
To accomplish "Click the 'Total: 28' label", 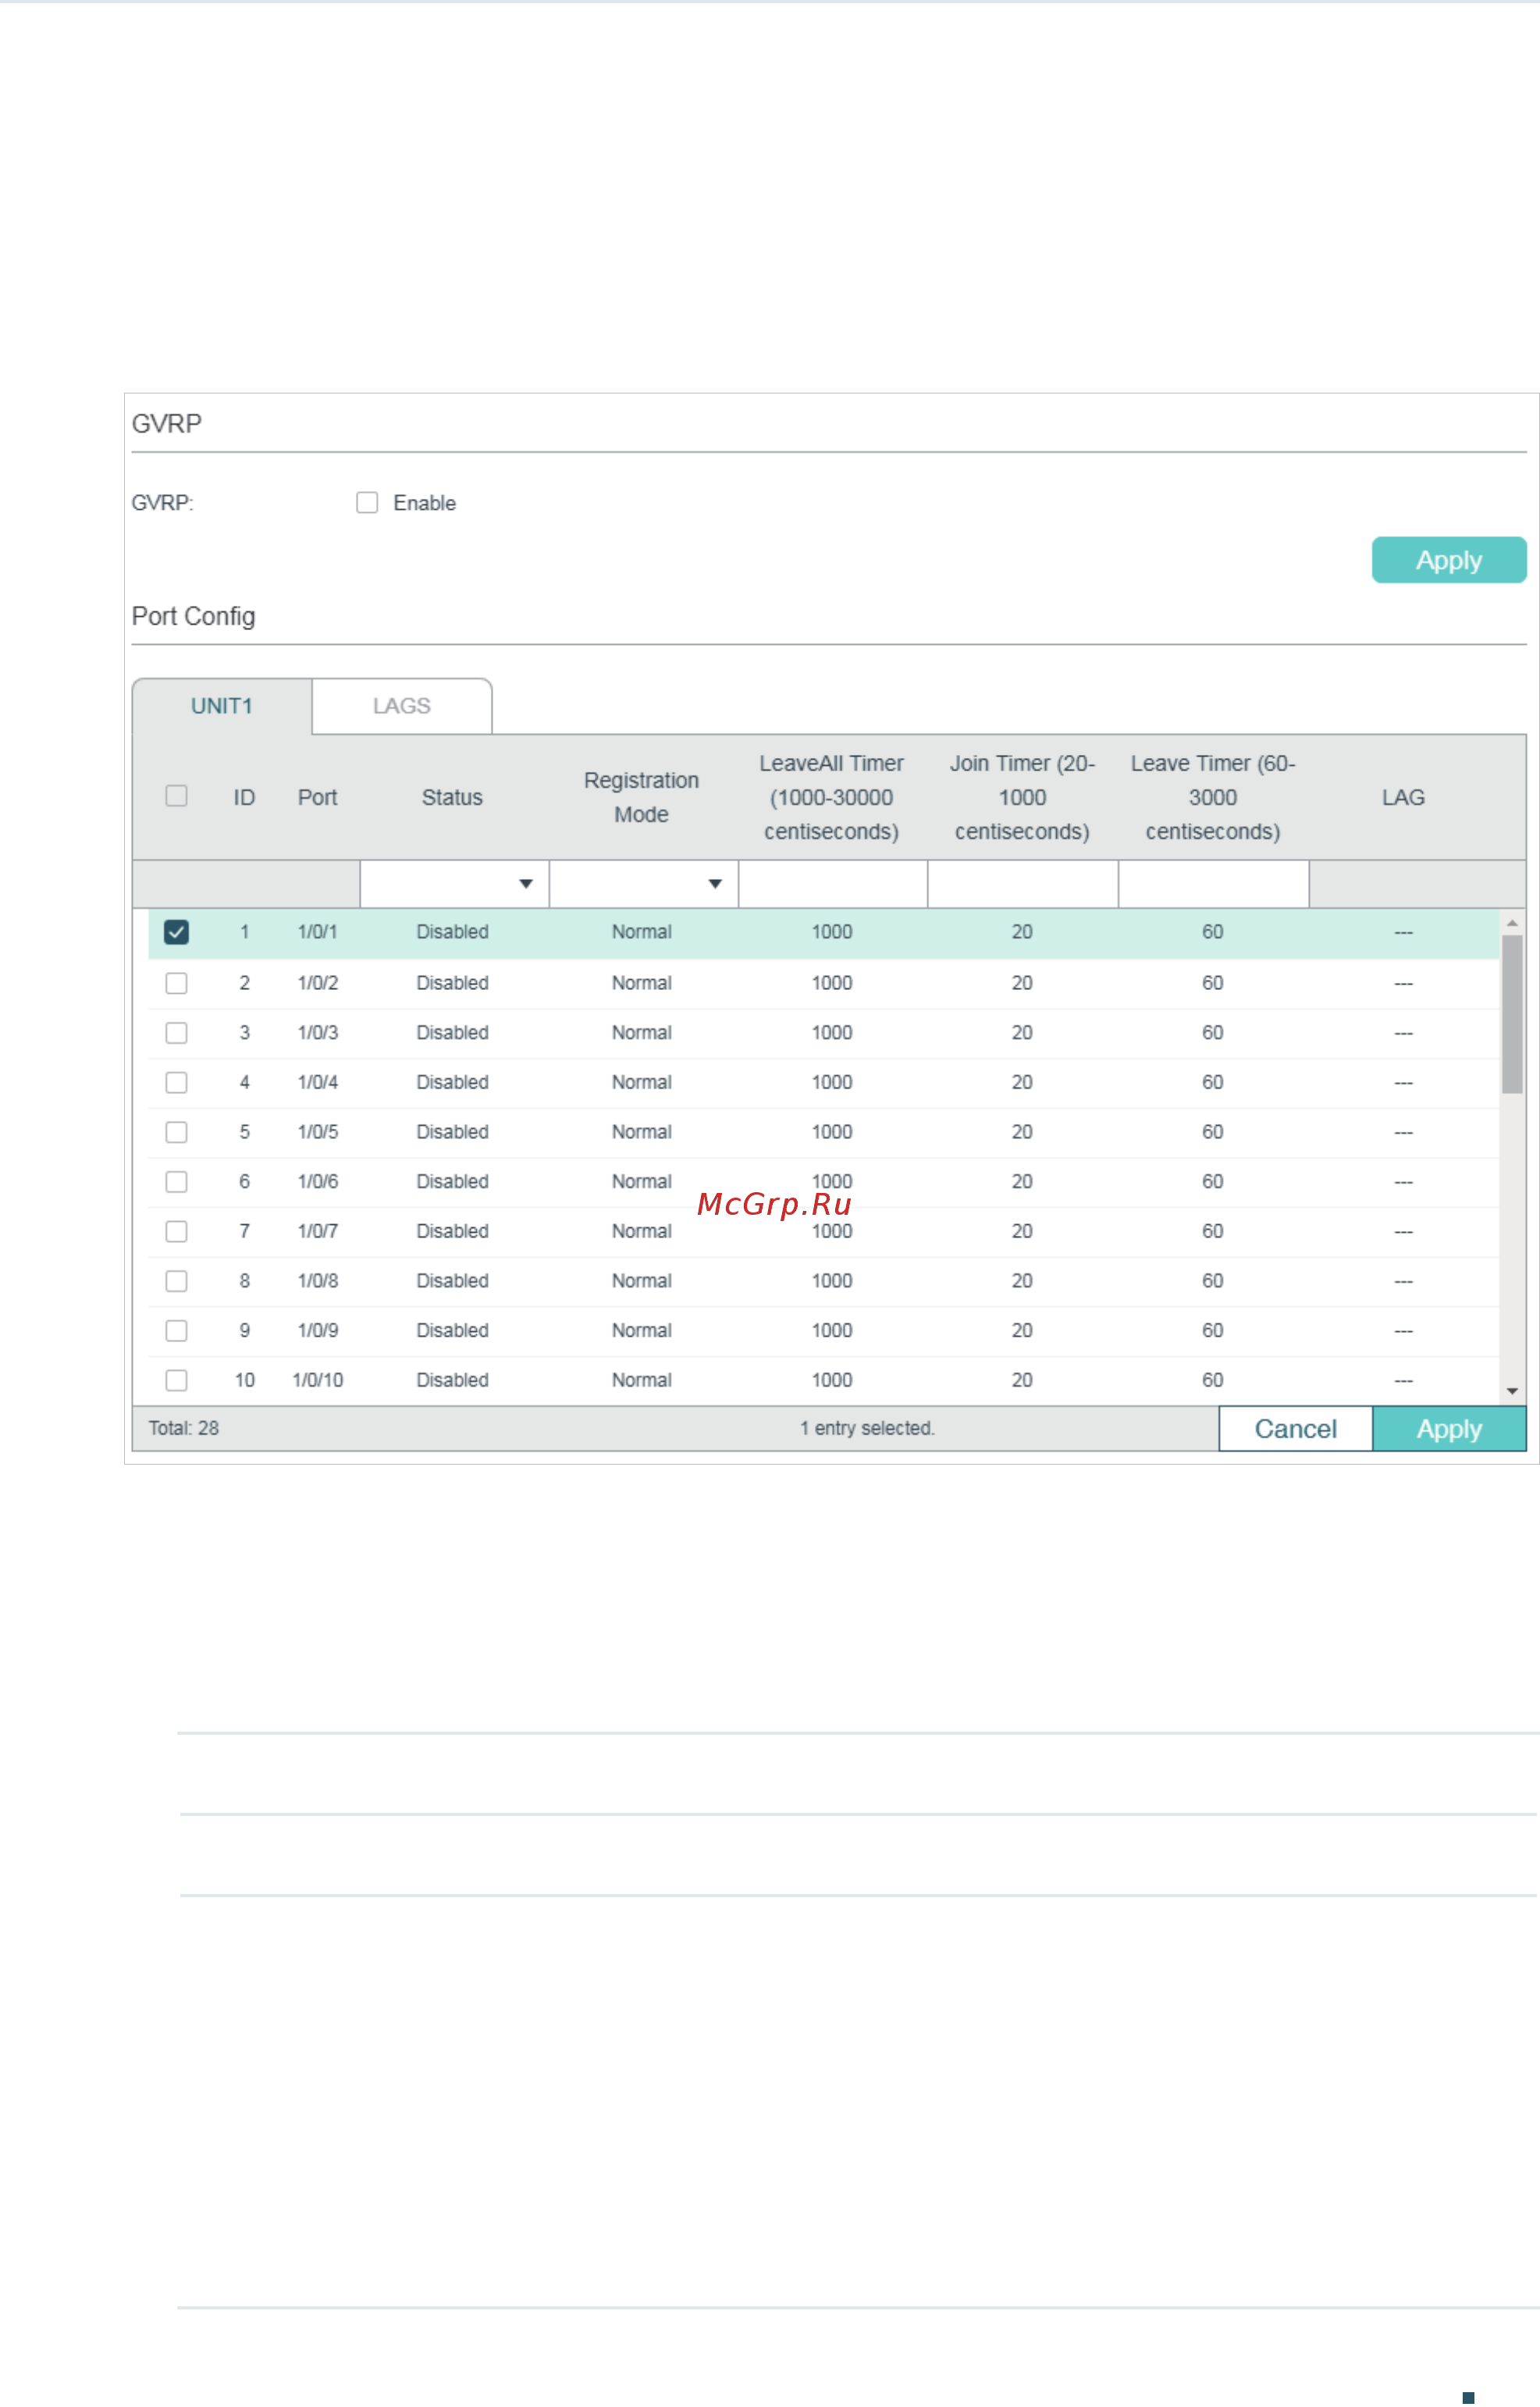I will tap(184, 1429).
